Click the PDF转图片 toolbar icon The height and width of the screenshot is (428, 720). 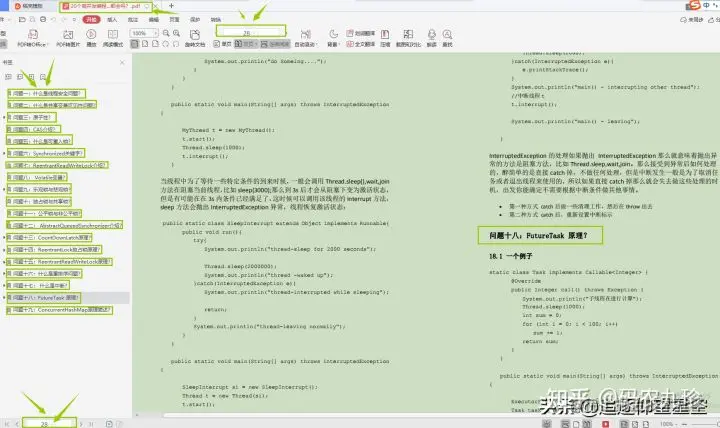pyautogui.click(x=68, y=35)
